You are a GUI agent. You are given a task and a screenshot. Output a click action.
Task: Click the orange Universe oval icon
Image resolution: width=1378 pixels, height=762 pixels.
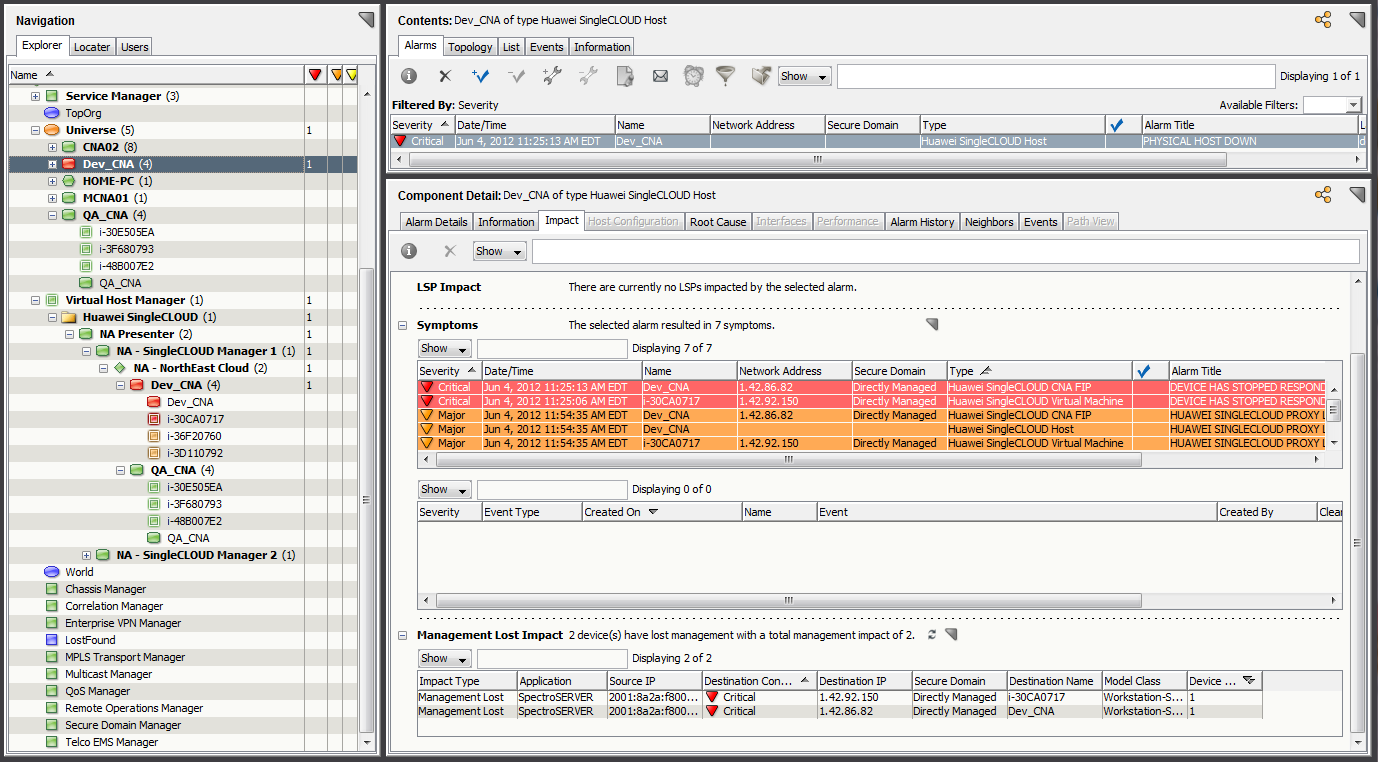click(52, 130)
